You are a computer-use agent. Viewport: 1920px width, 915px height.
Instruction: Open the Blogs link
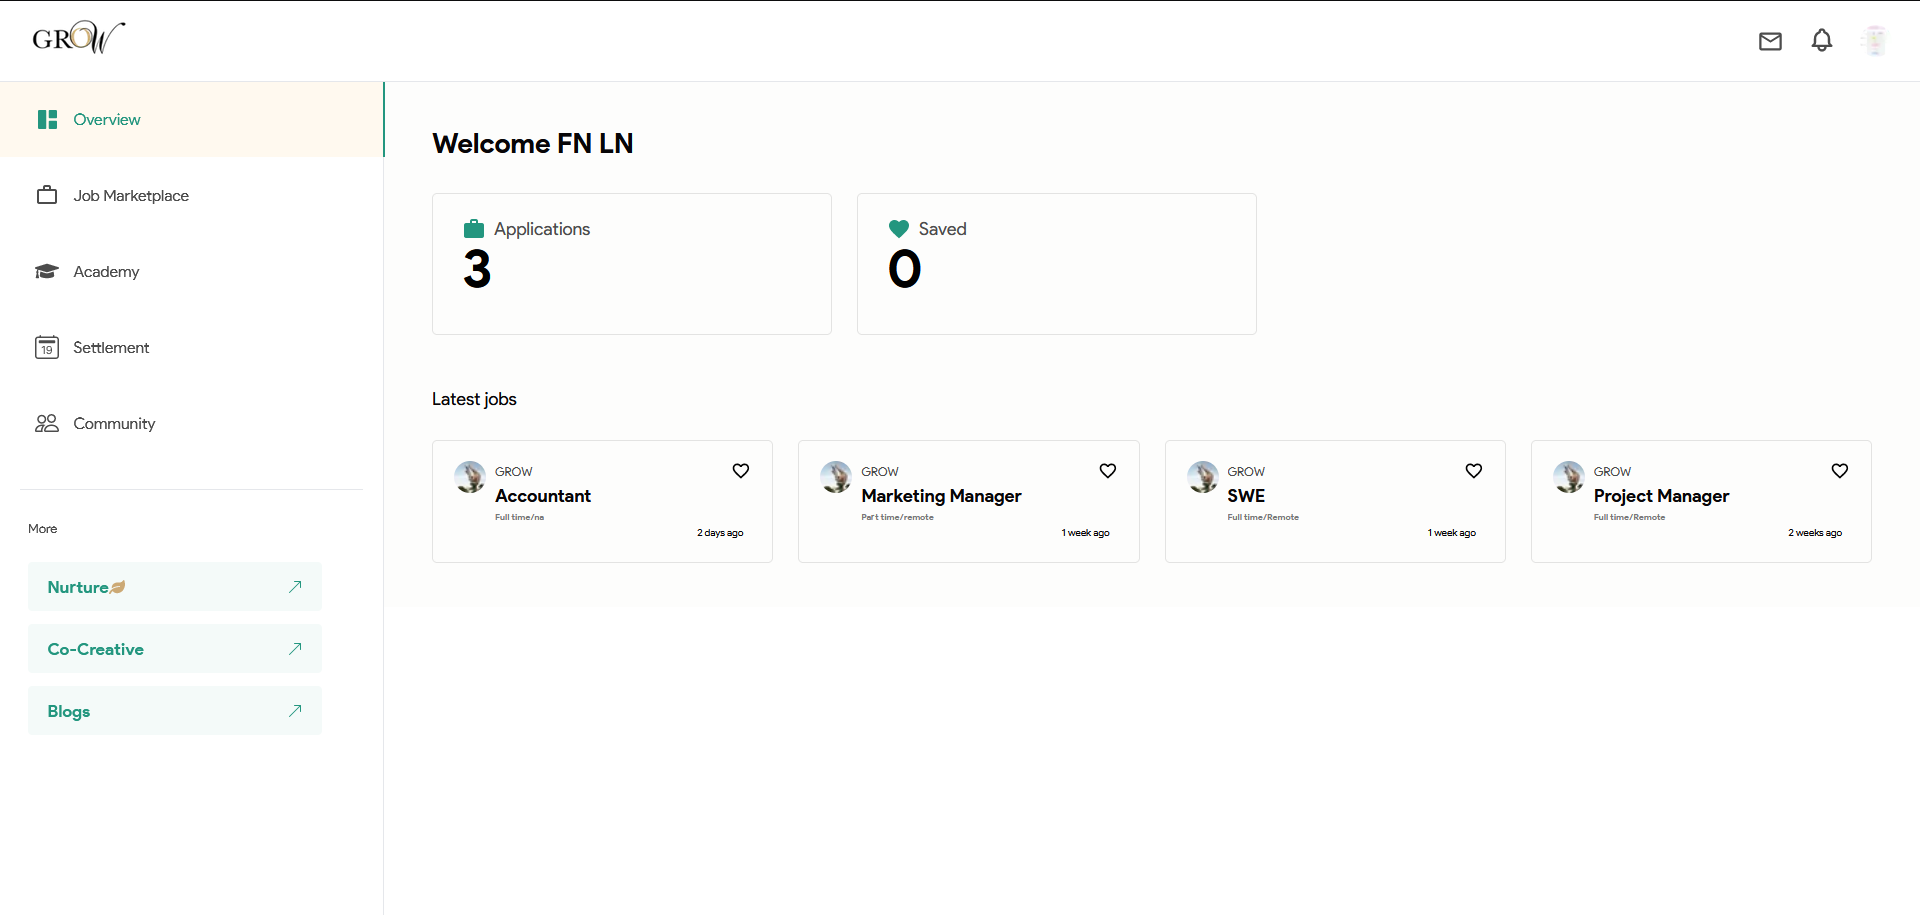[x=175, y=711]
